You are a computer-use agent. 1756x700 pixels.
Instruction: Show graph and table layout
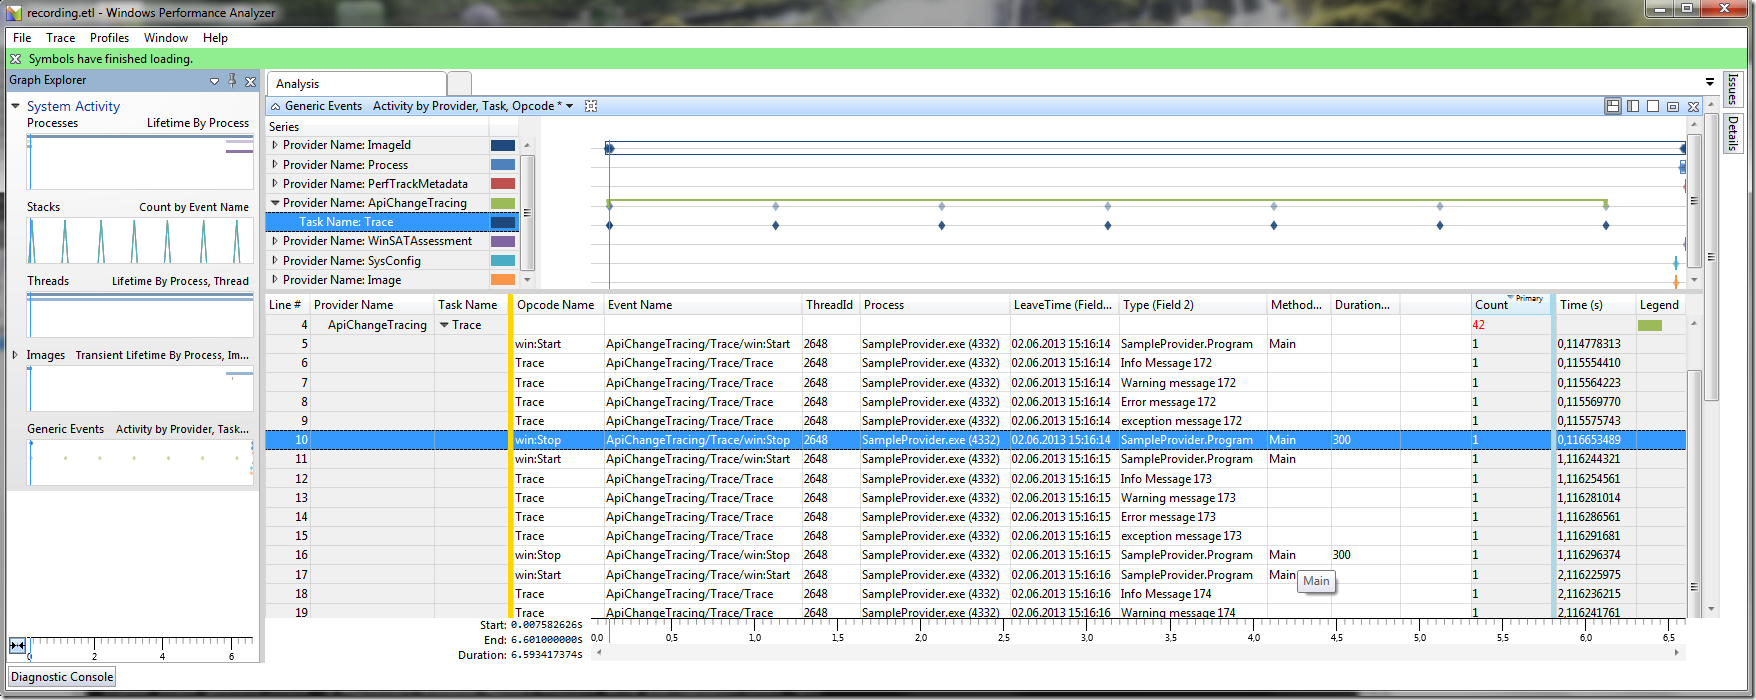(1613, 106)
